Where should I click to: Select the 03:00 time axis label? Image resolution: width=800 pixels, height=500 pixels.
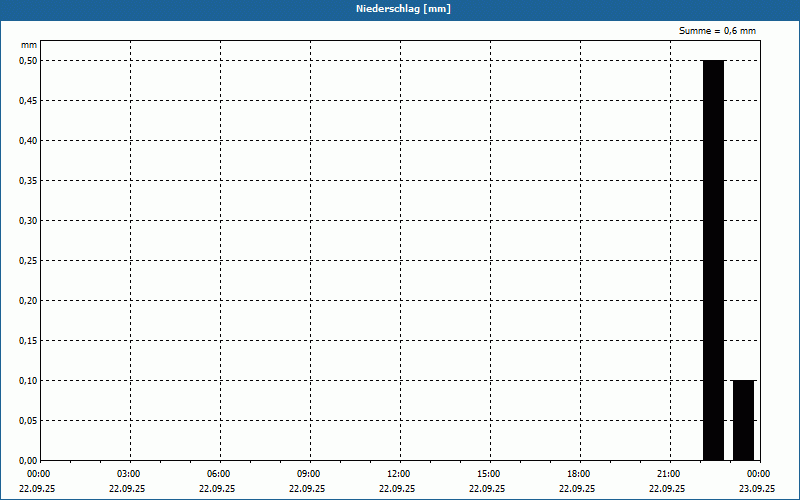pos(128,474)
